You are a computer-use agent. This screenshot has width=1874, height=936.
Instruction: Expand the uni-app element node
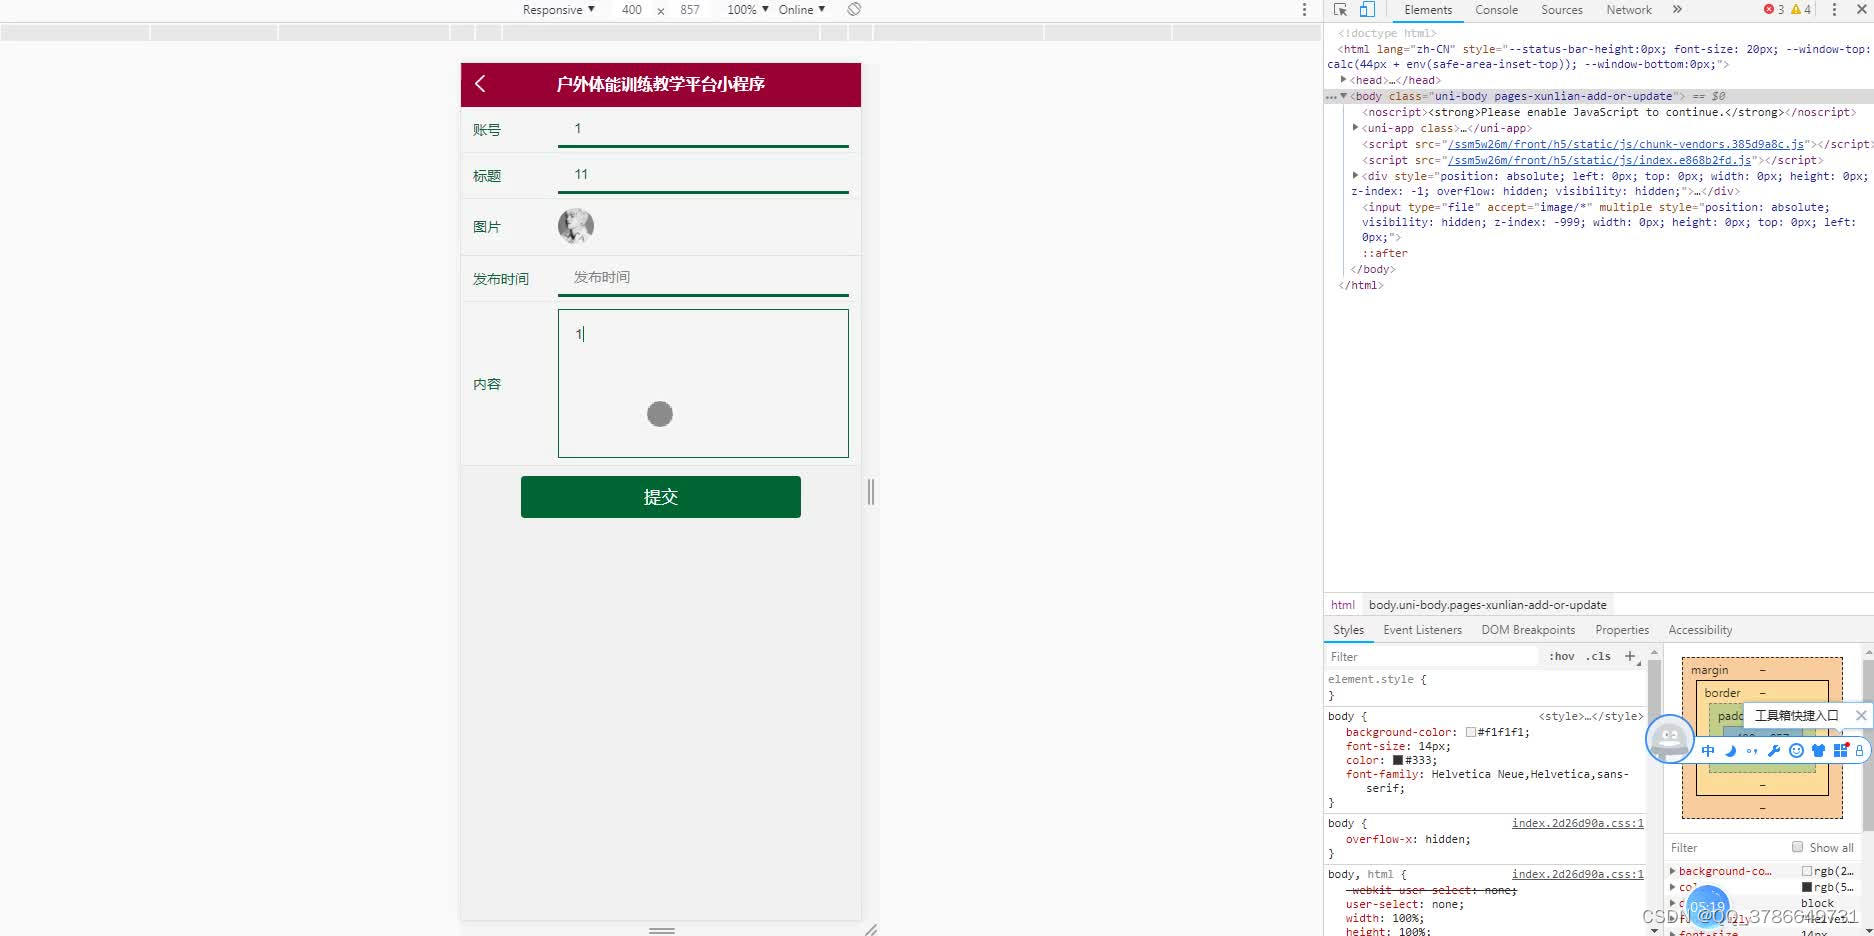[x=1355, y=128]
